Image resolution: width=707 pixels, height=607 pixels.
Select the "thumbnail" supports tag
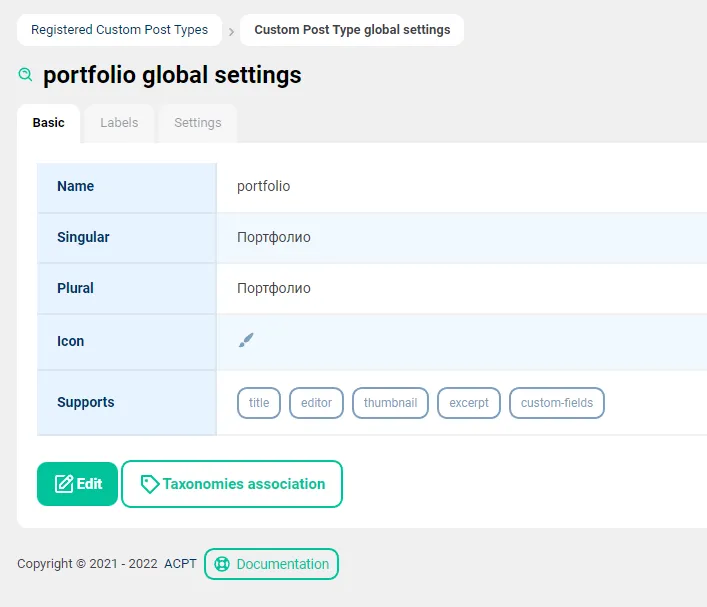(x=390, y=403)
